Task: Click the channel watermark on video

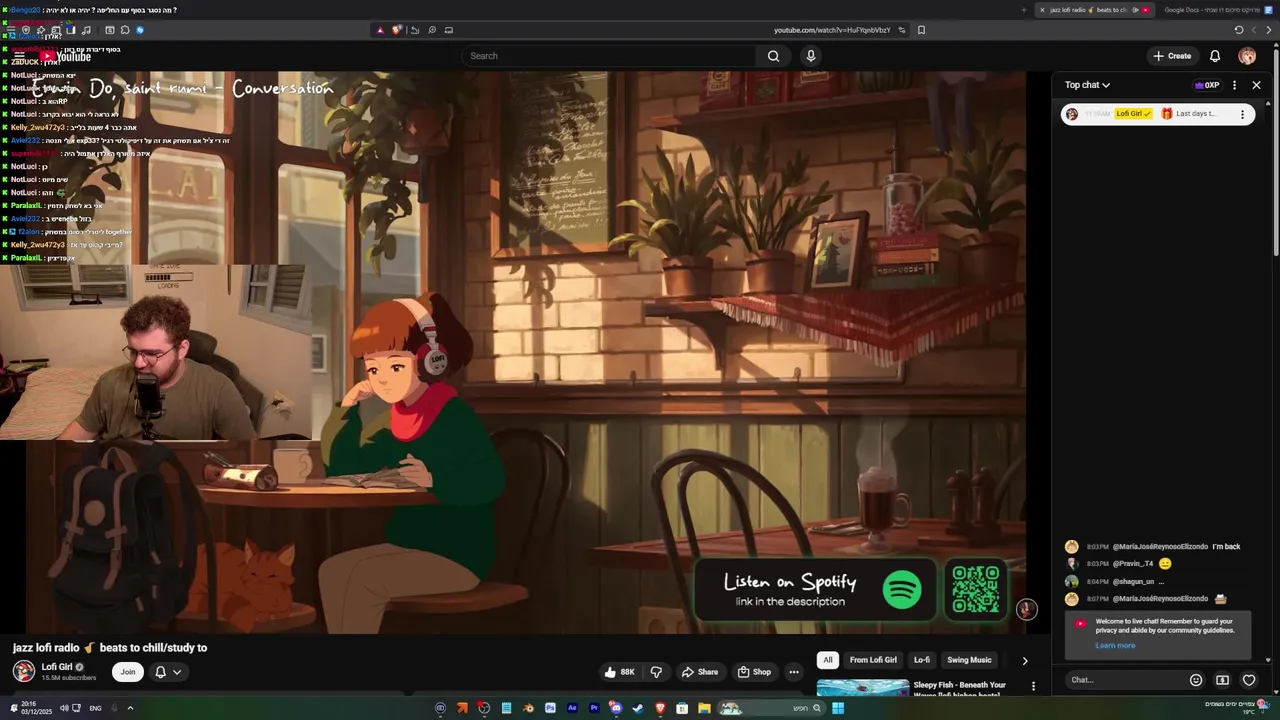Action: point(1027,609)
